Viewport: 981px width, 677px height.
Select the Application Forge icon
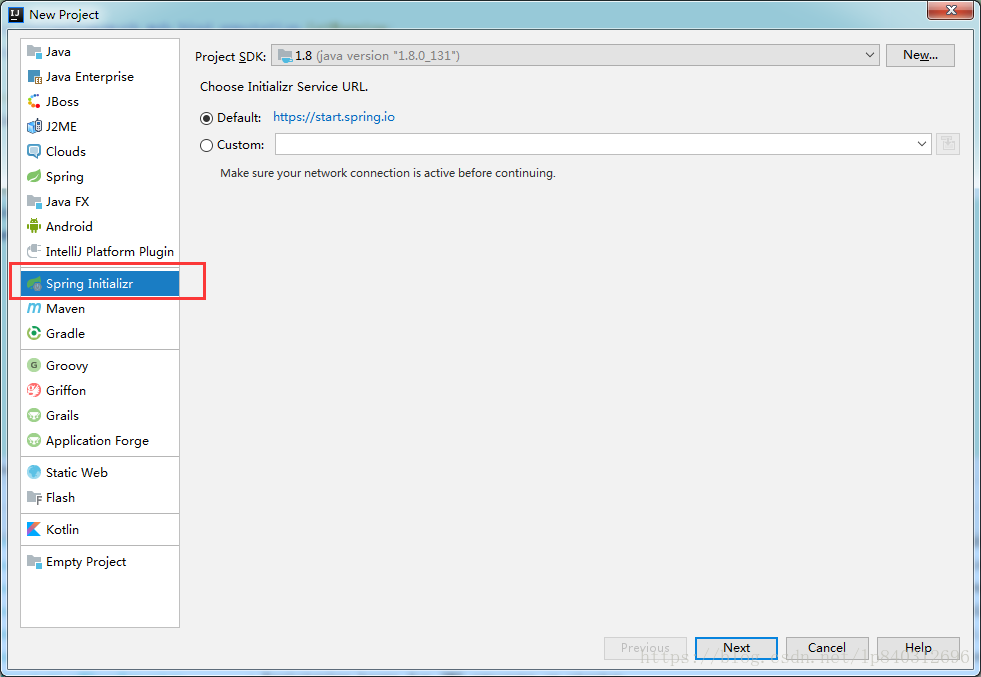pos(34,440)
